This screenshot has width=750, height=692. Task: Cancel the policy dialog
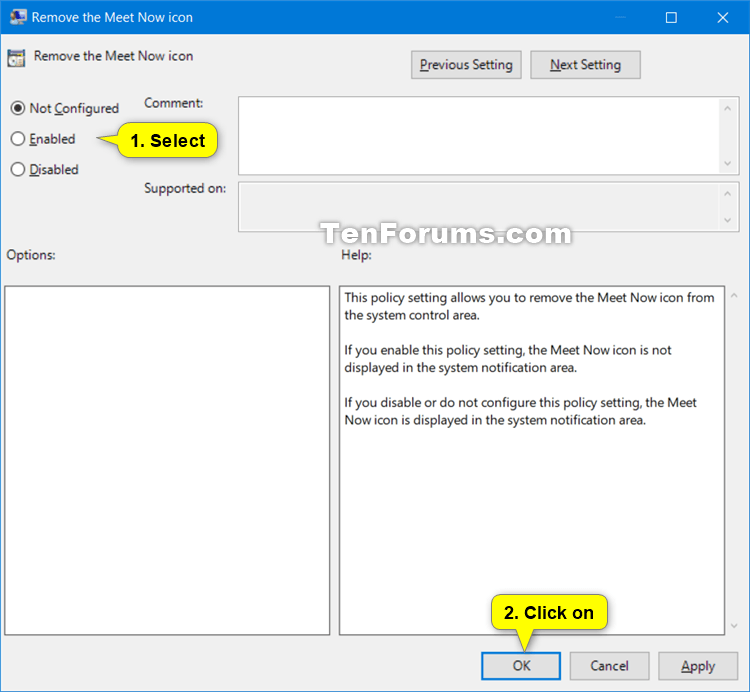(609, 666)
